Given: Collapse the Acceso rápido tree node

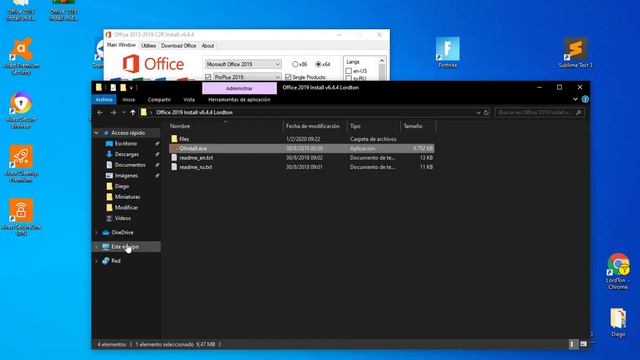Looking at the screenshot, I should [96, 133].
